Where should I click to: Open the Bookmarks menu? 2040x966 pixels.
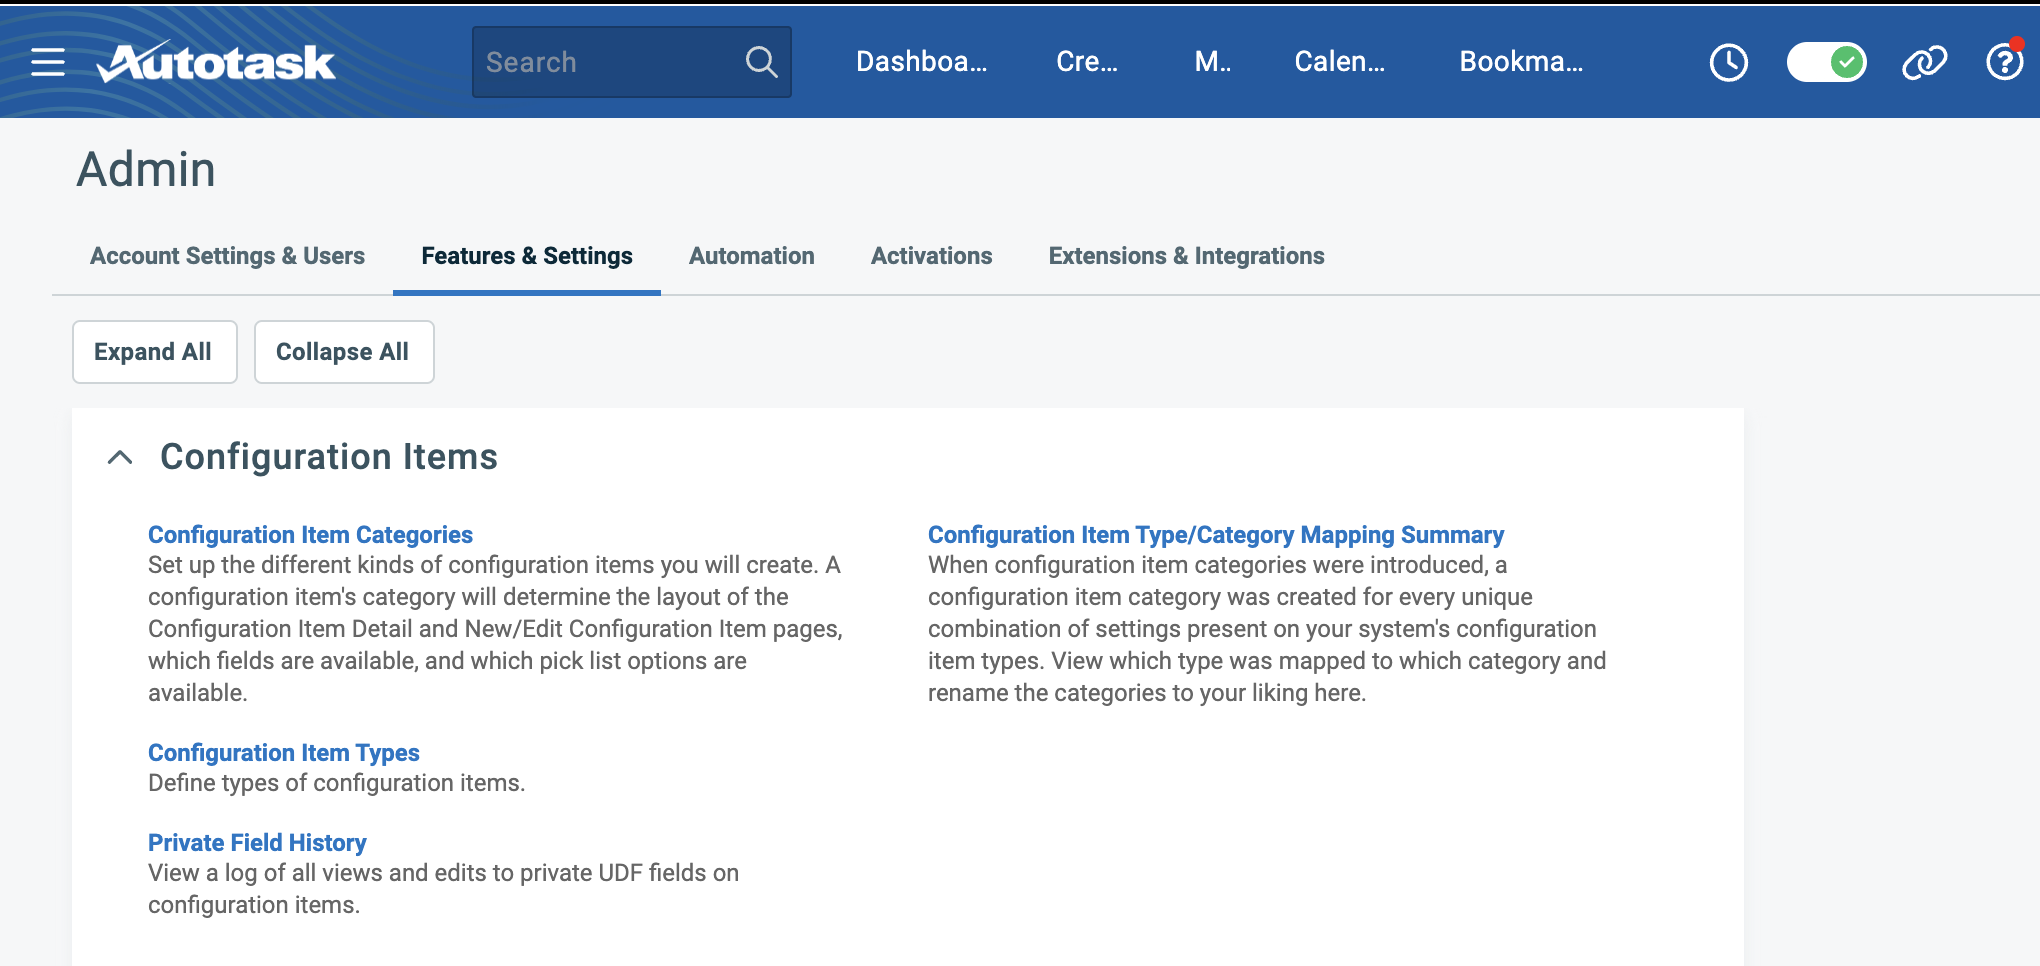tap(1521, 62)
